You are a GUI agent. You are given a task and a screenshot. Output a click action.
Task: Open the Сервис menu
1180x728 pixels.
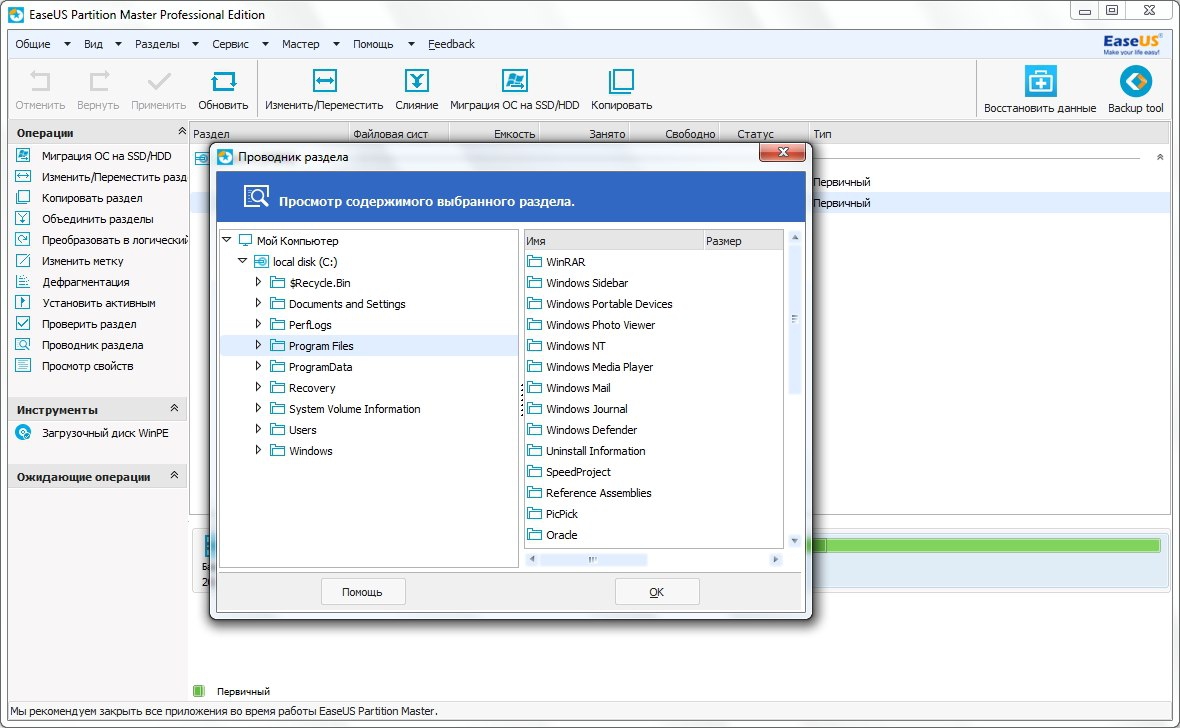[240, 44]
